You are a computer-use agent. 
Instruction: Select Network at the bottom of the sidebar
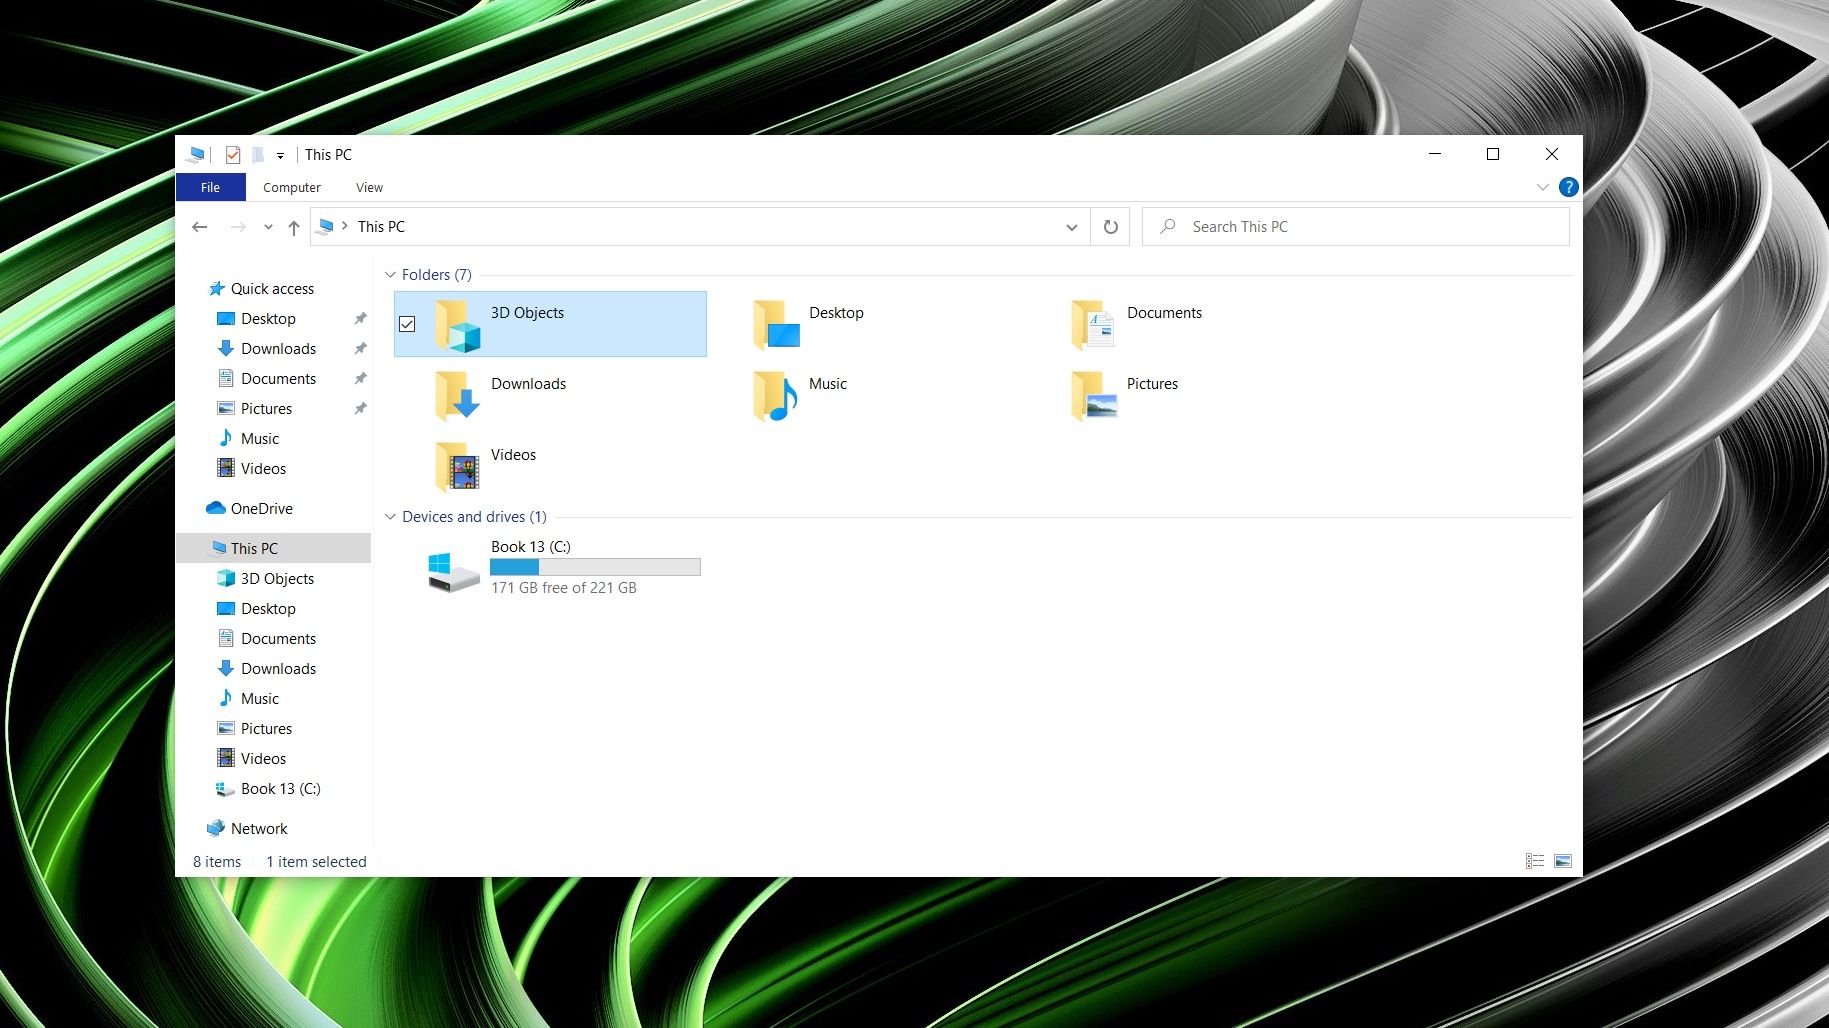[x=259, y=828]
